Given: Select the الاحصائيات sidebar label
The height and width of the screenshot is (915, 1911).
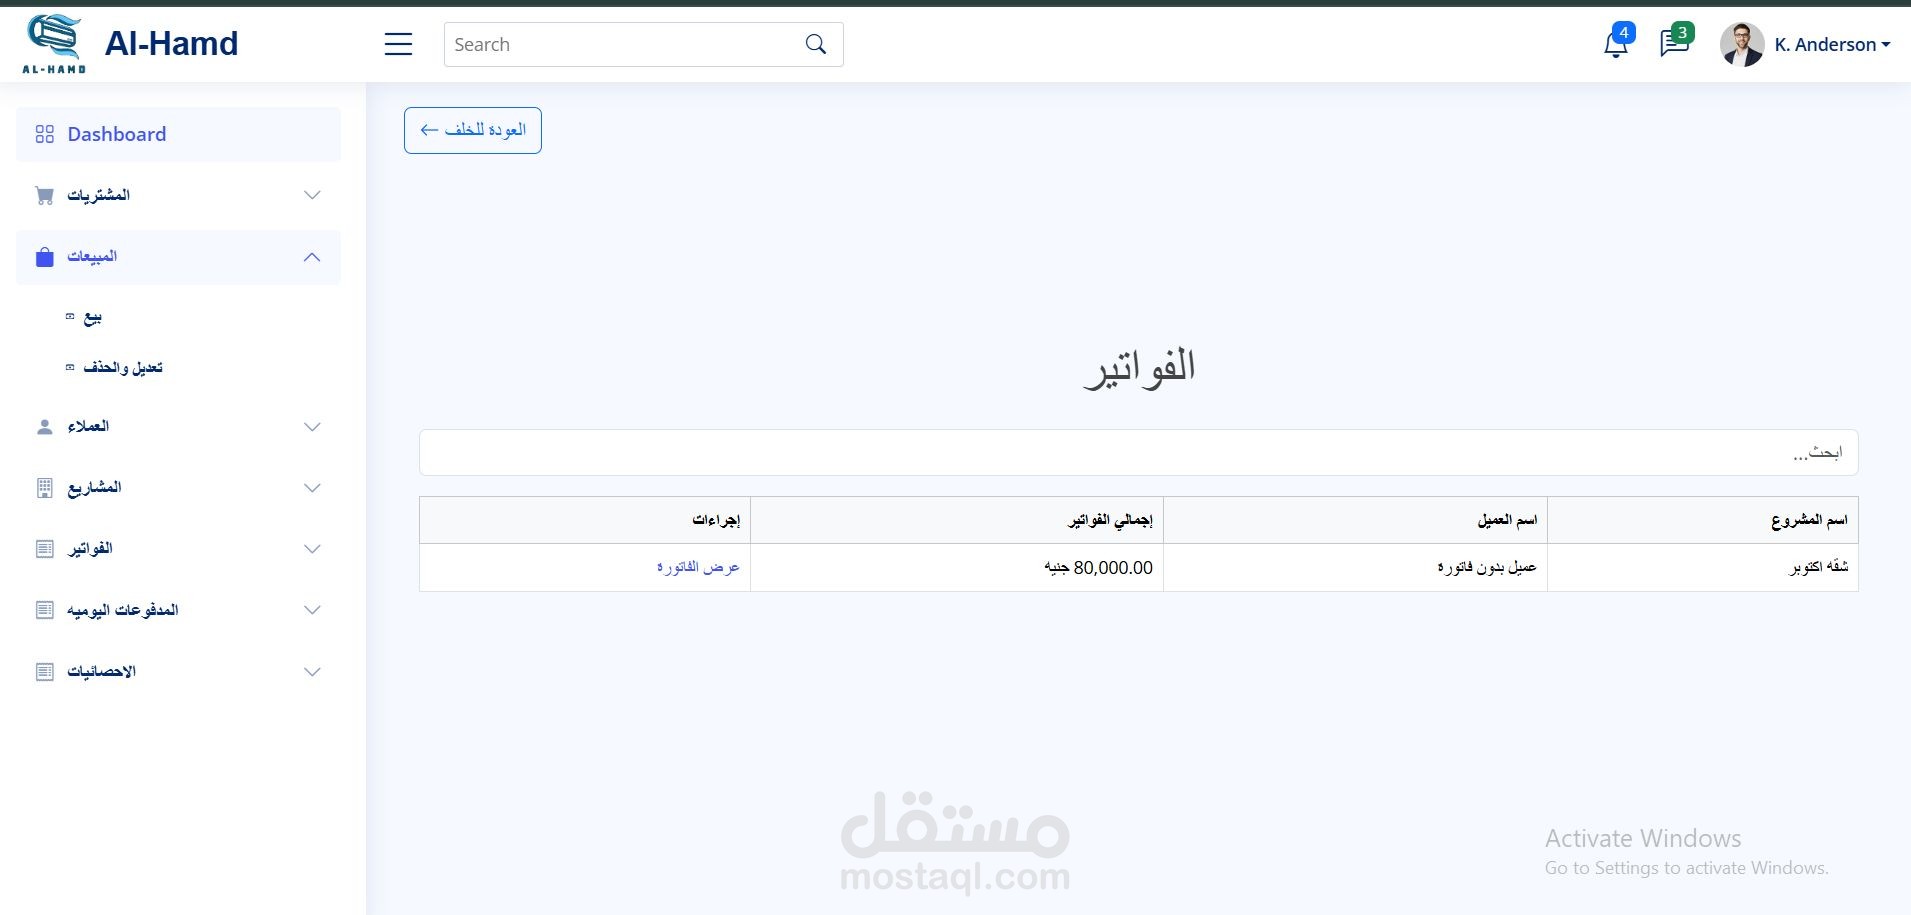Looking at the screenshot, I should pyautogui.click(x=101, y=672).
